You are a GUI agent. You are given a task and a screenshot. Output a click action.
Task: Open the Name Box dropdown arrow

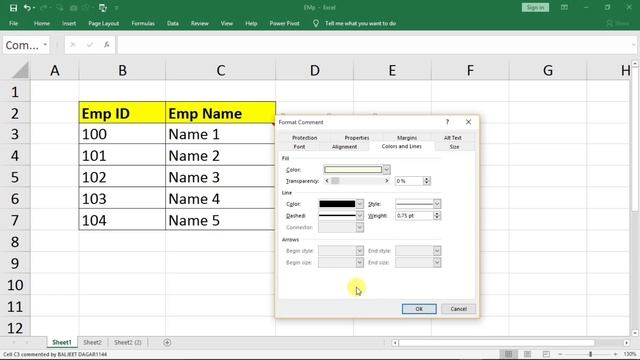point(45,44)
